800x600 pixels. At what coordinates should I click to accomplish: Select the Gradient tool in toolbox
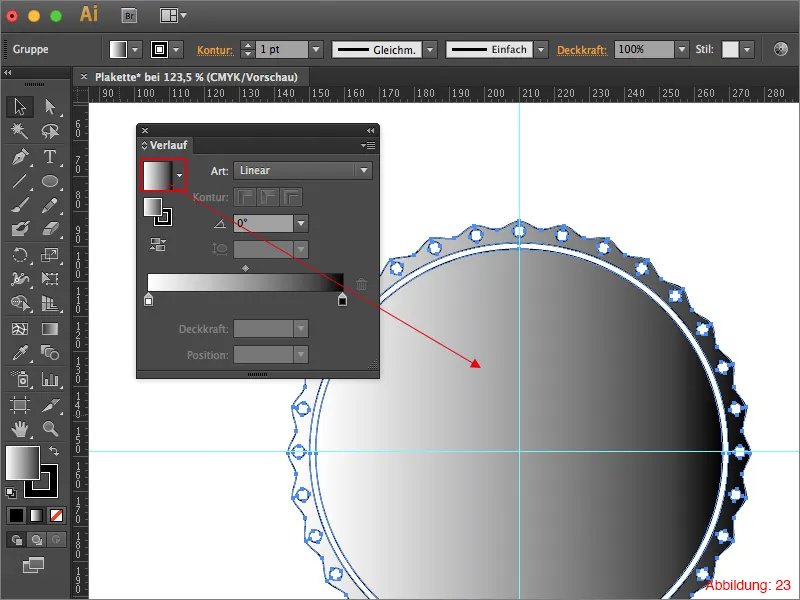50,329
